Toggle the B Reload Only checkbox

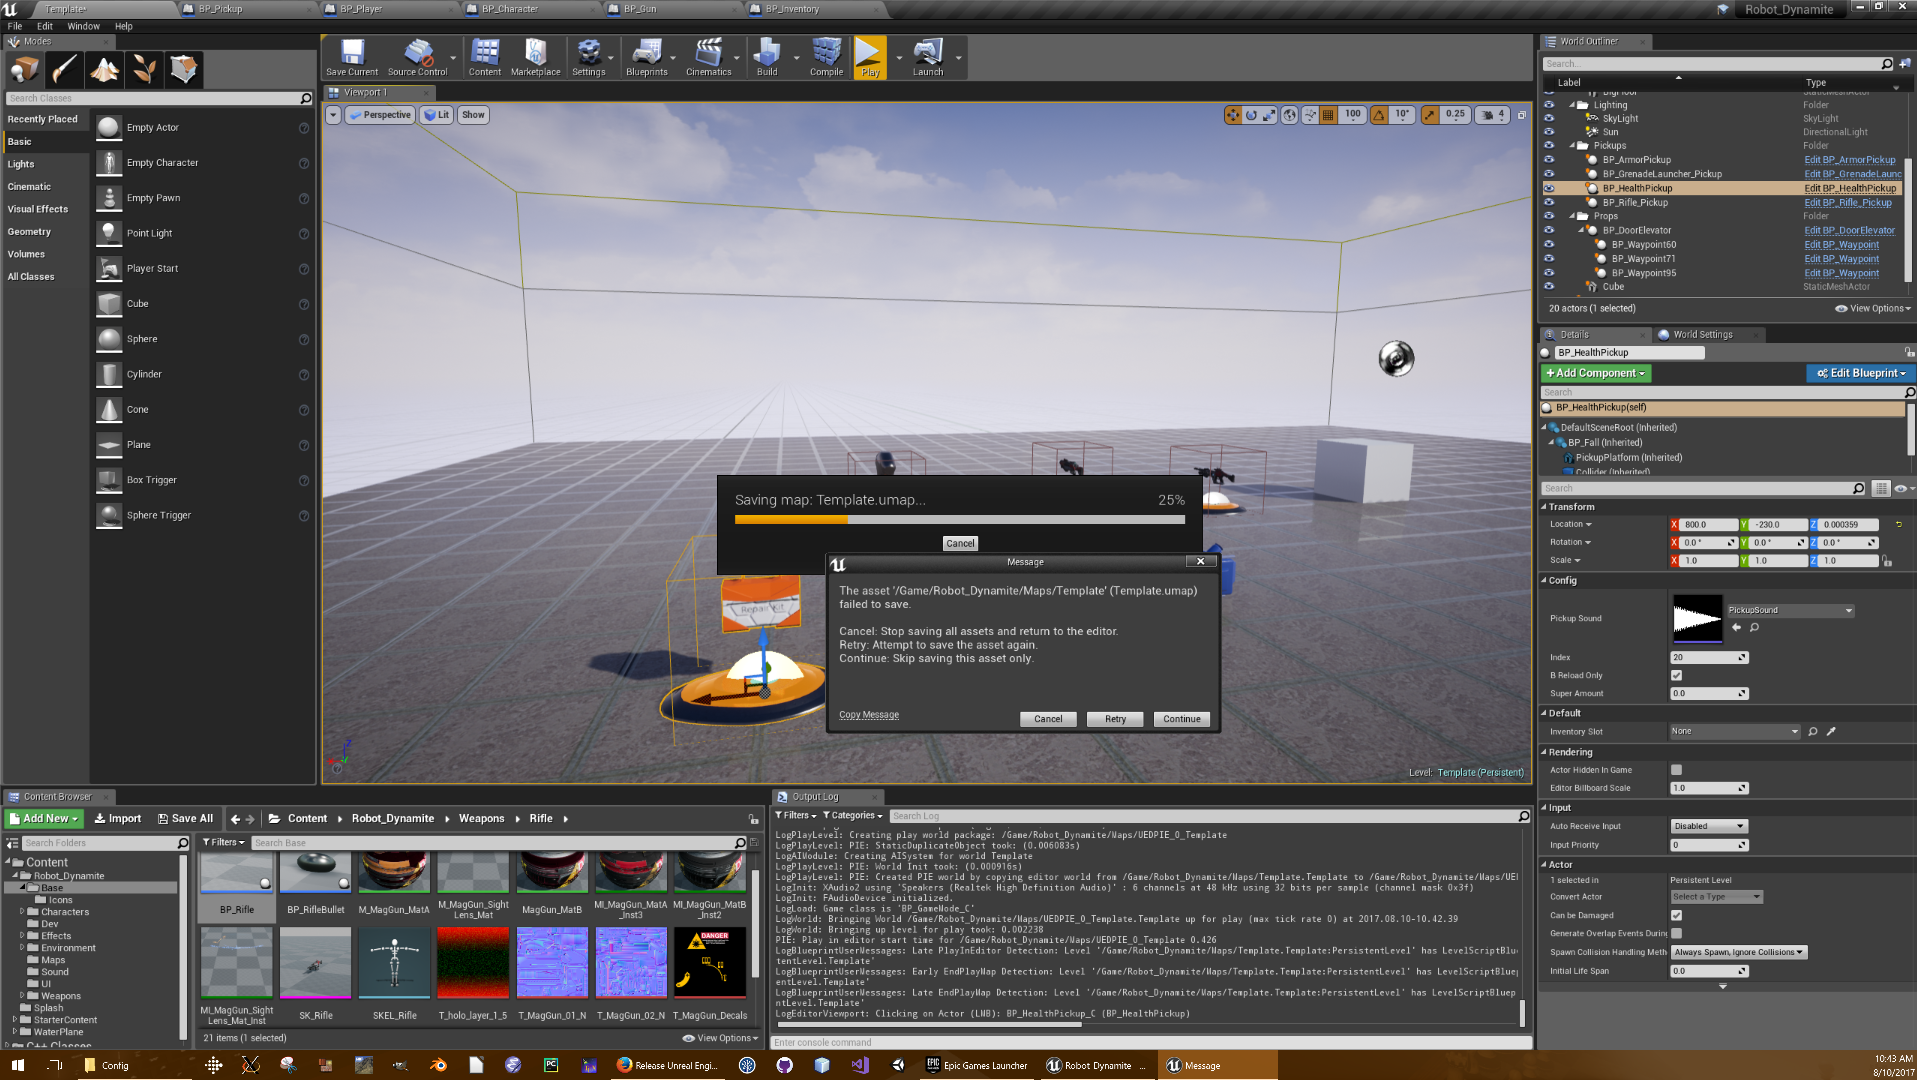(x=1676, y=675)
